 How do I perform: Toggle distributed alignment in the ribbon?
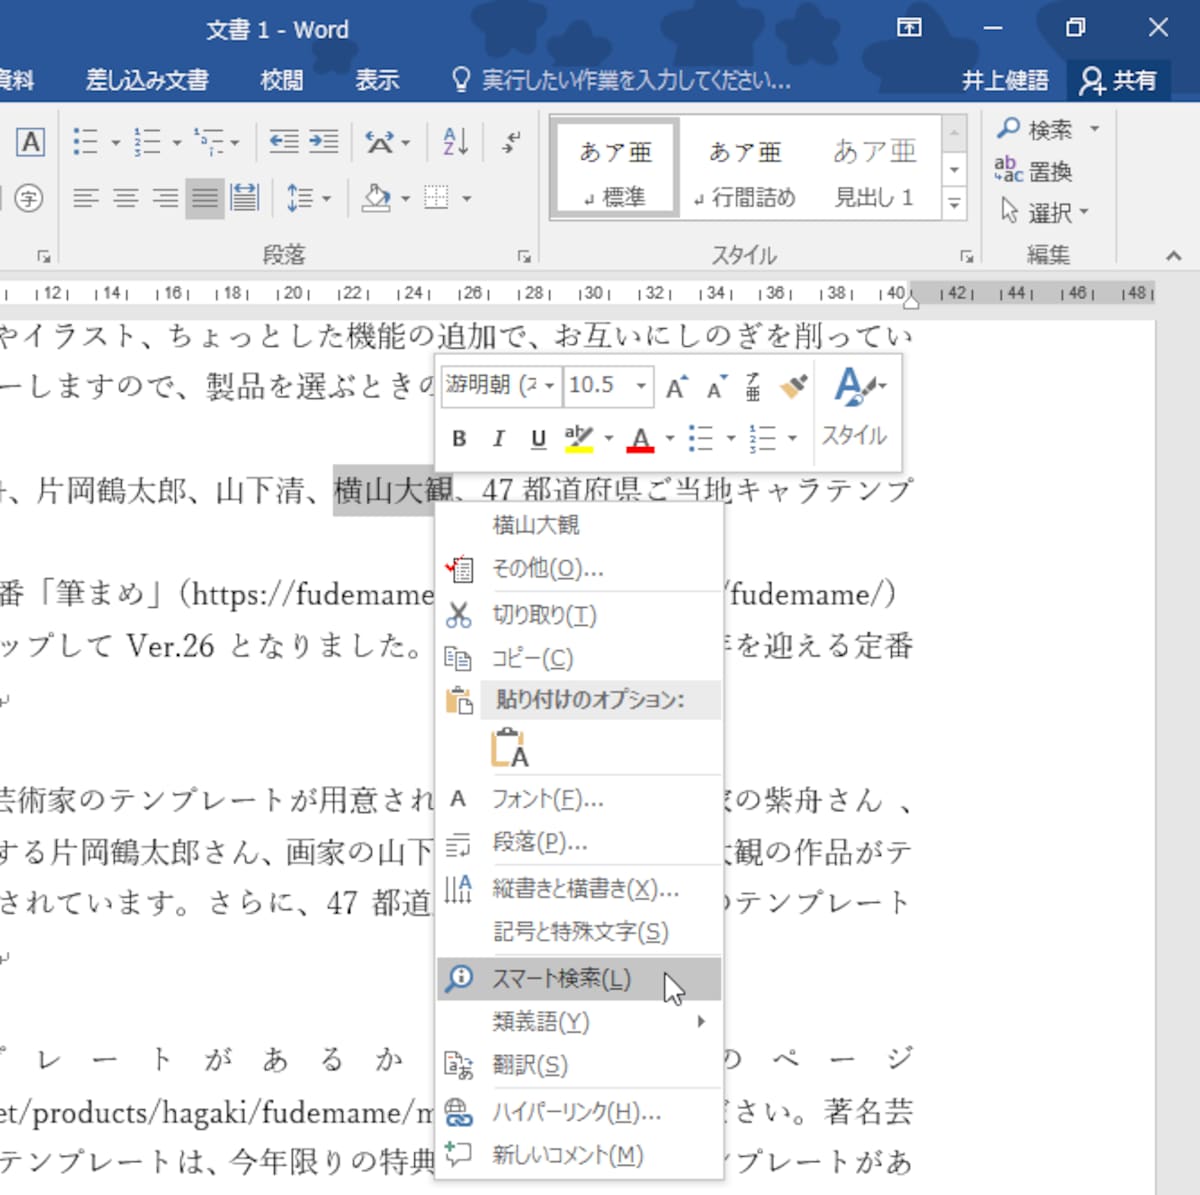coord(244,198)
